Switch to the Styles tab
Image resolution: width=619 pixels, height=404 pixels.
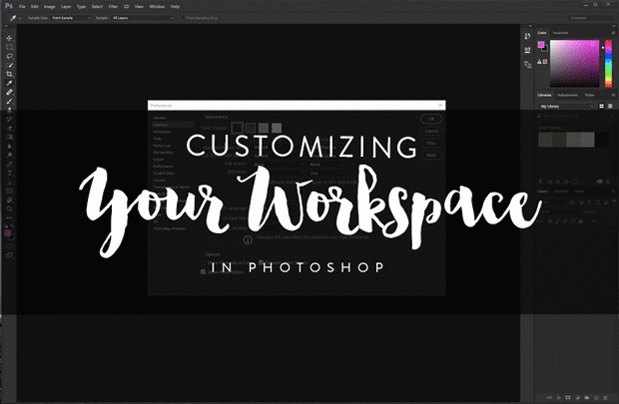pyautogui.click(x=589, y=95)
